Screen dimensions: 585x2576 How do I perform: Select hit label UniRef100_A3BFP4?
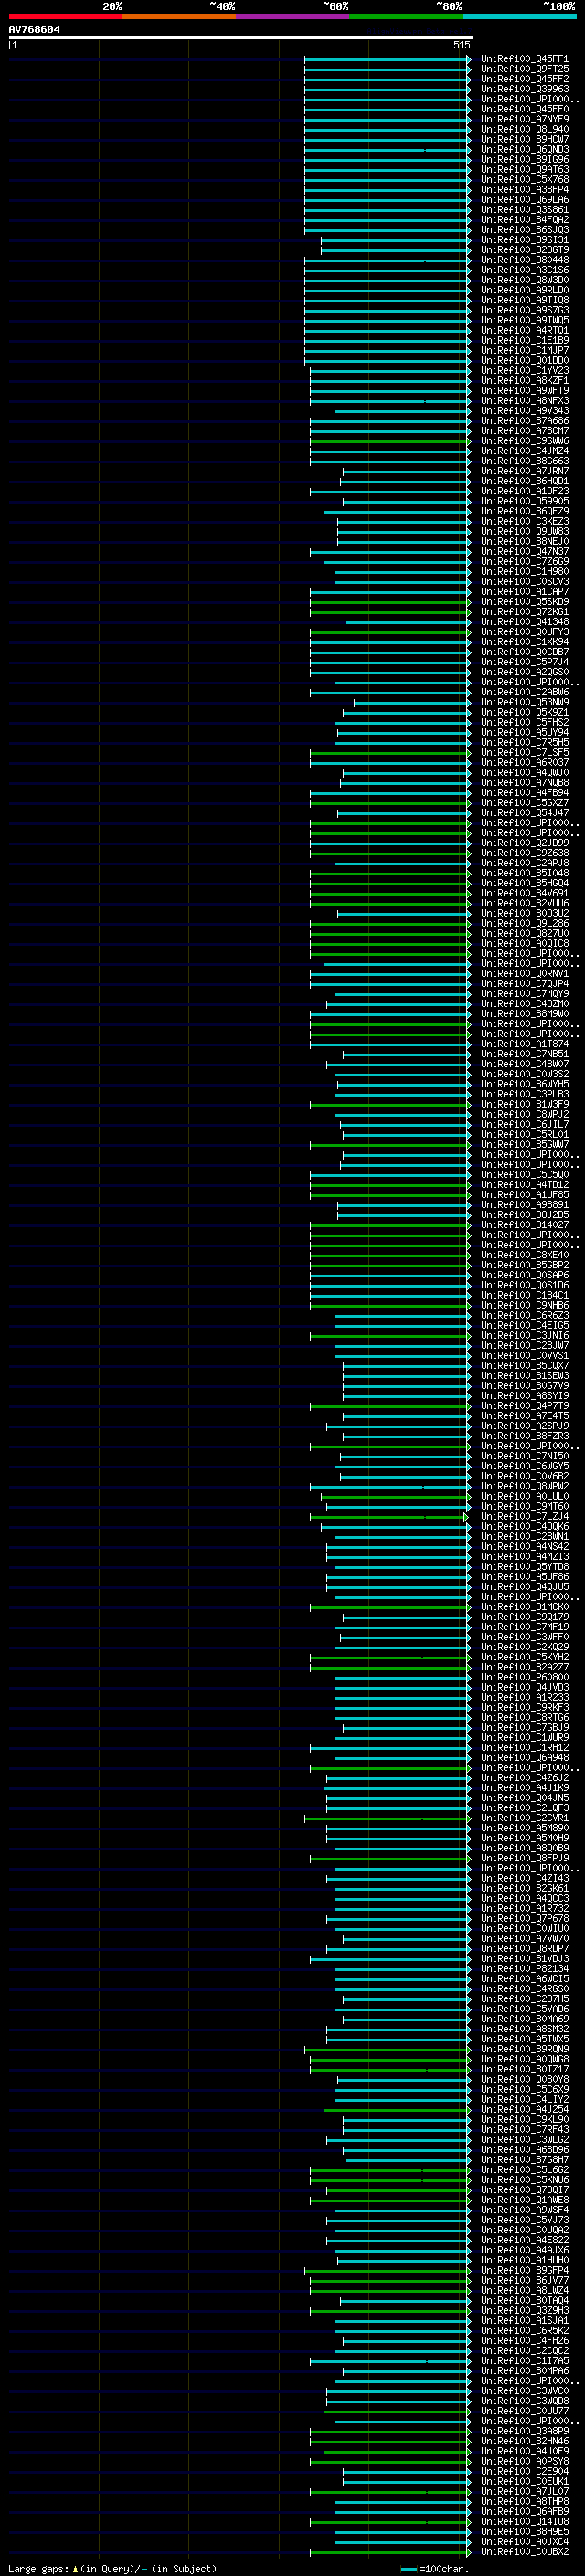pyautogui.click(x=524, y=189)
